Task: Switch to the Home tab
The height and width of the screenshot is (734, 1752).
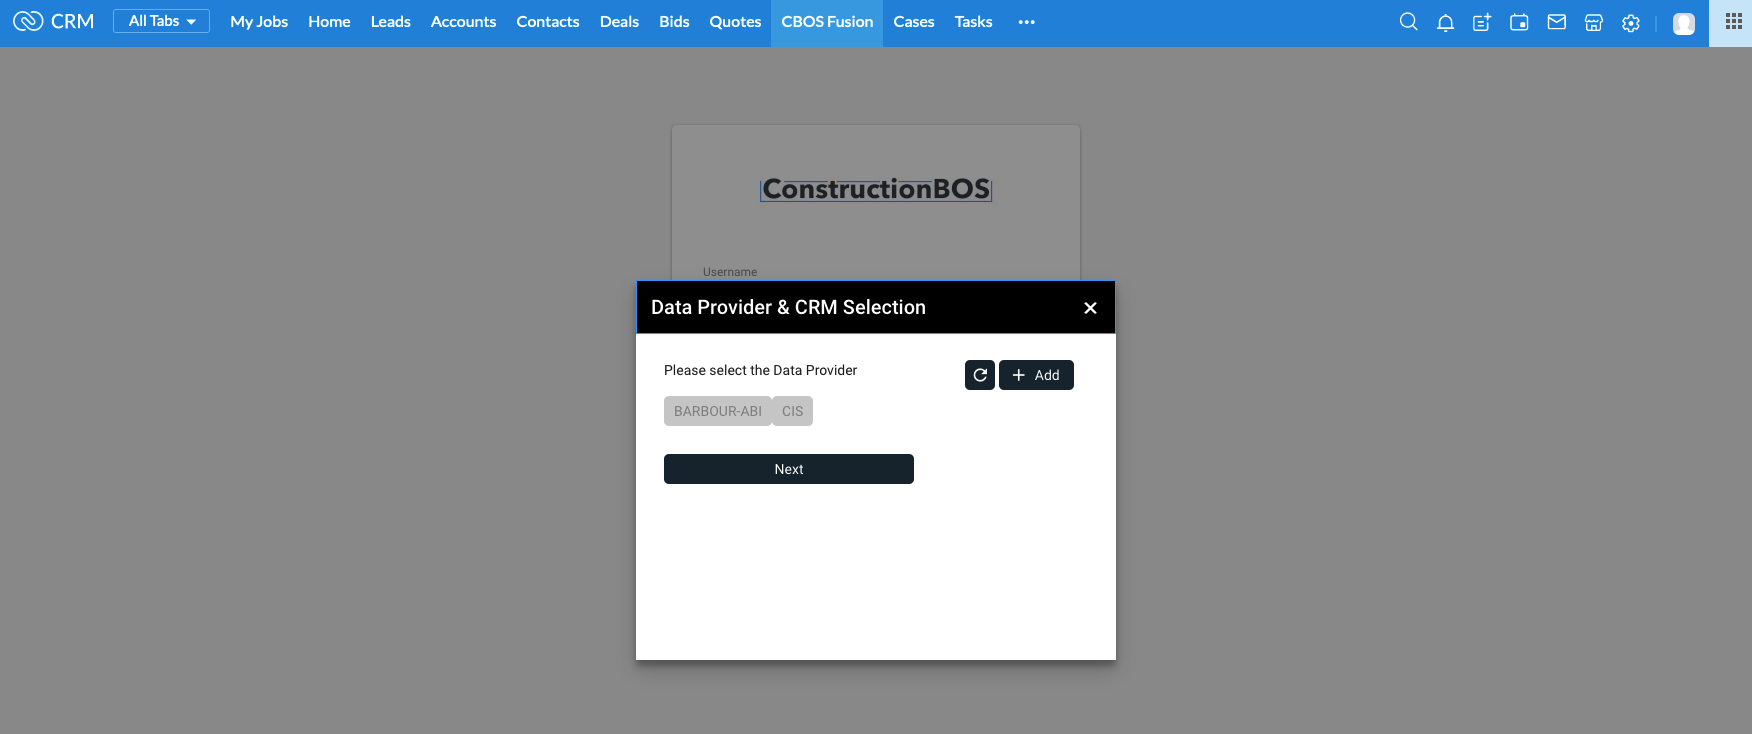Action: coord(329,21)
